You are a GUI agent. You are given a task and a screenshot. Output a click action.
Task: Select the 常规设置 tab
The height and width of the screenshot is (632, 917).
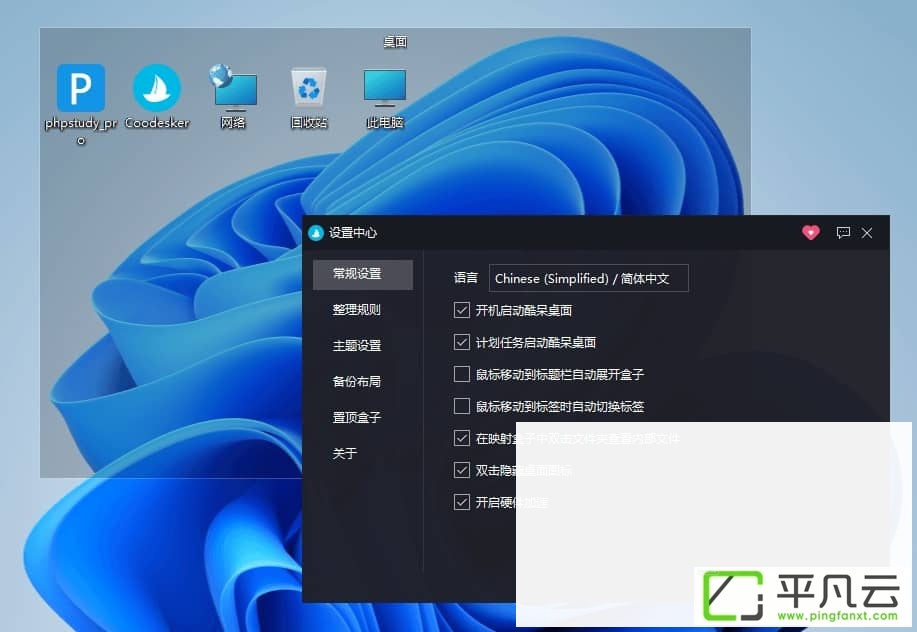[x=363, y=274]
